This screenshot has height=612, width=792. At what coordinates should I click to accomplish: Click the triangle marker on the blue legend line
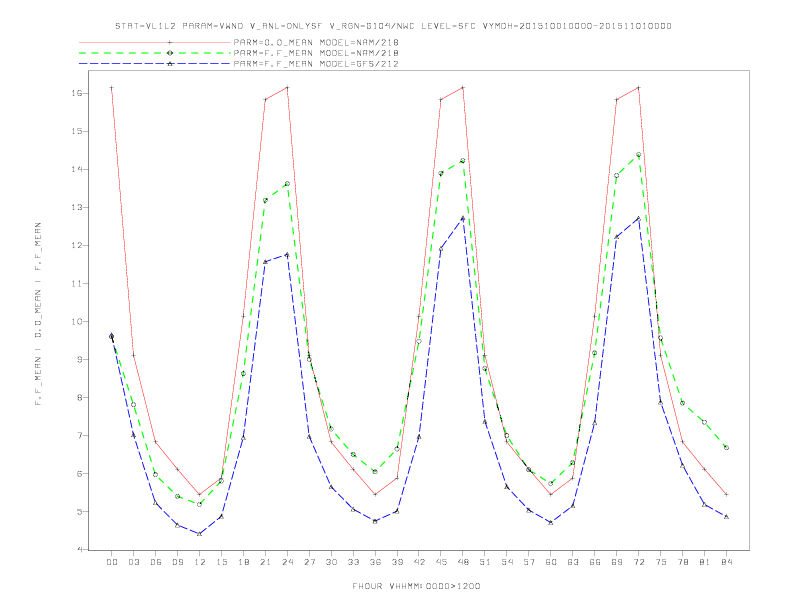pyautogui.click(x=170, y=64)
